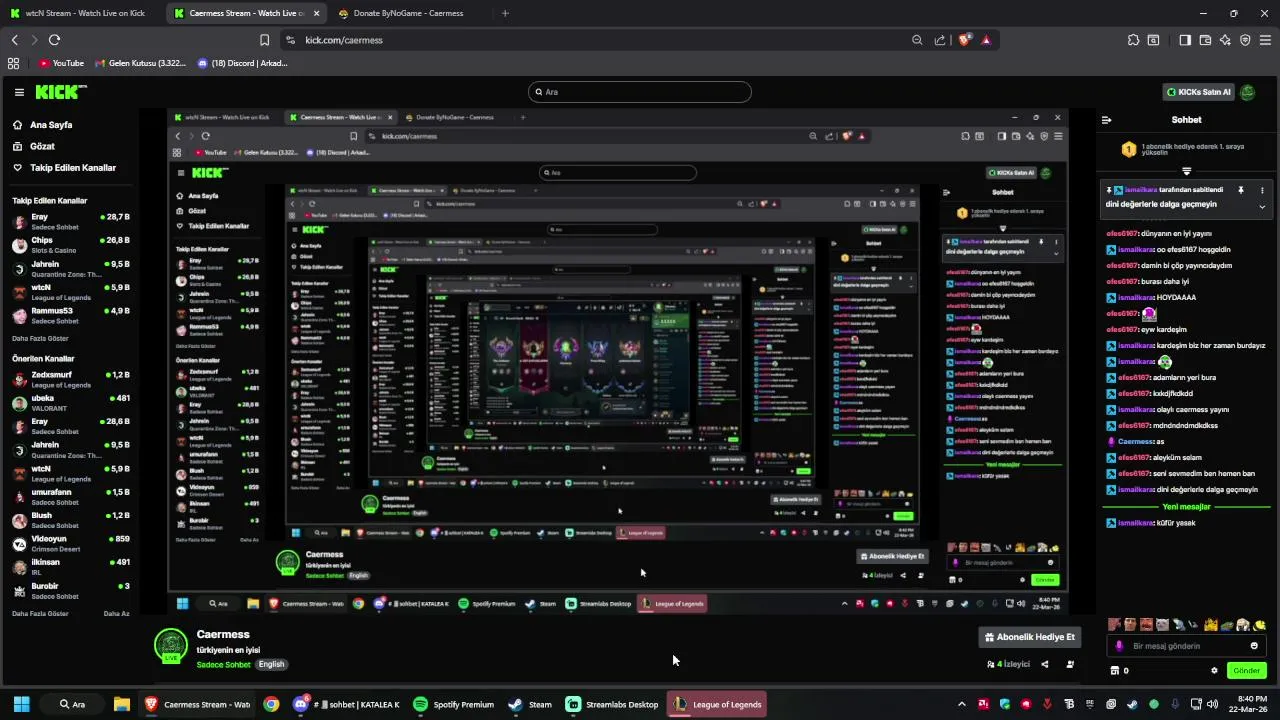Open Gözat browse in sidebar
This screenshot has height=720, width=1280.
(x=34, y=146)
